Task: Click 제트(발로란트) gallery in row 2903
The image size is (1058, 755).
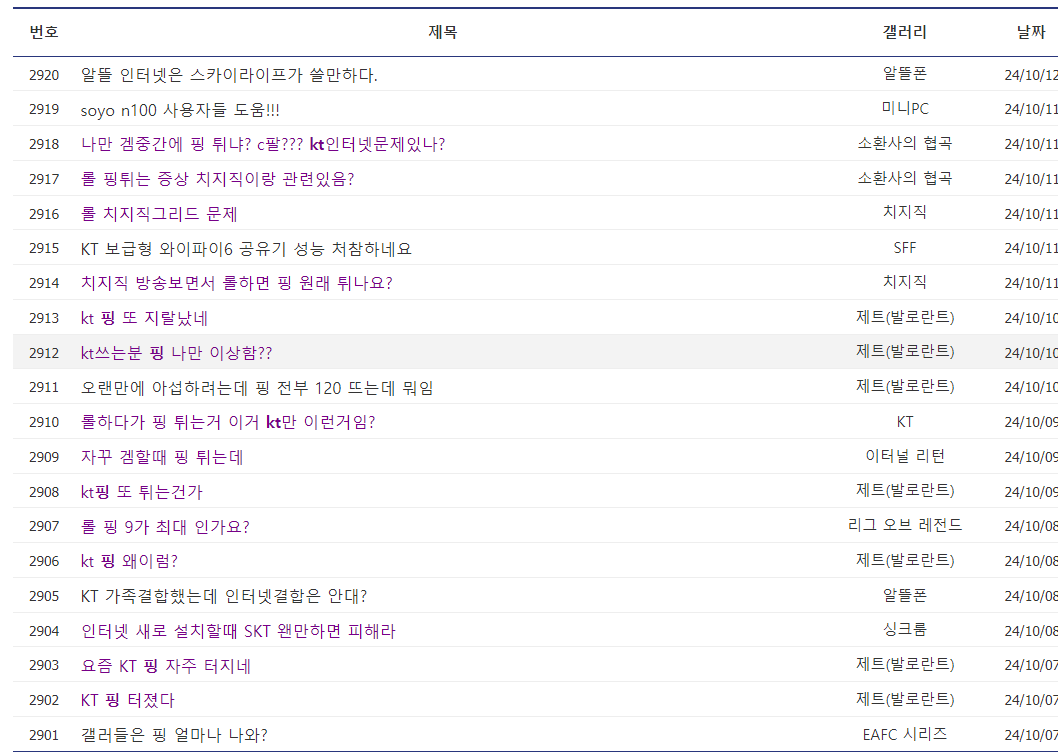Action: coord(905,665)
